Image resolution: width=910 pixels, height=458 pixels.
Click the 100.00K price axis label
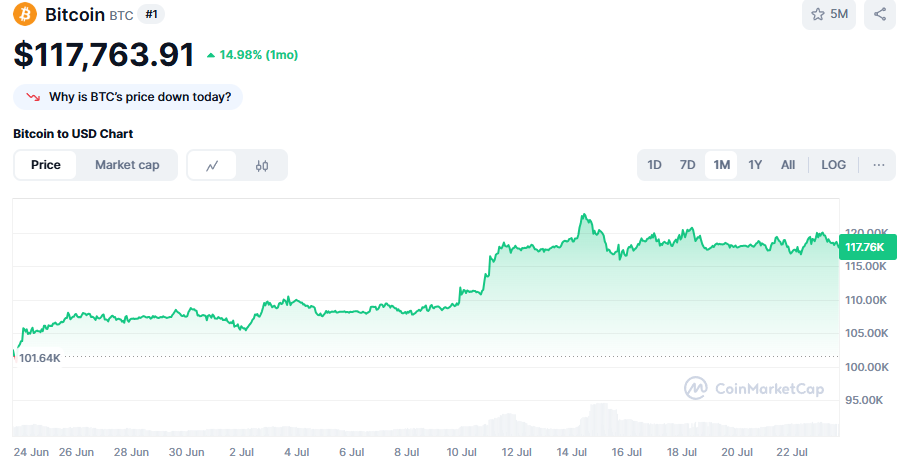(866, 367)
